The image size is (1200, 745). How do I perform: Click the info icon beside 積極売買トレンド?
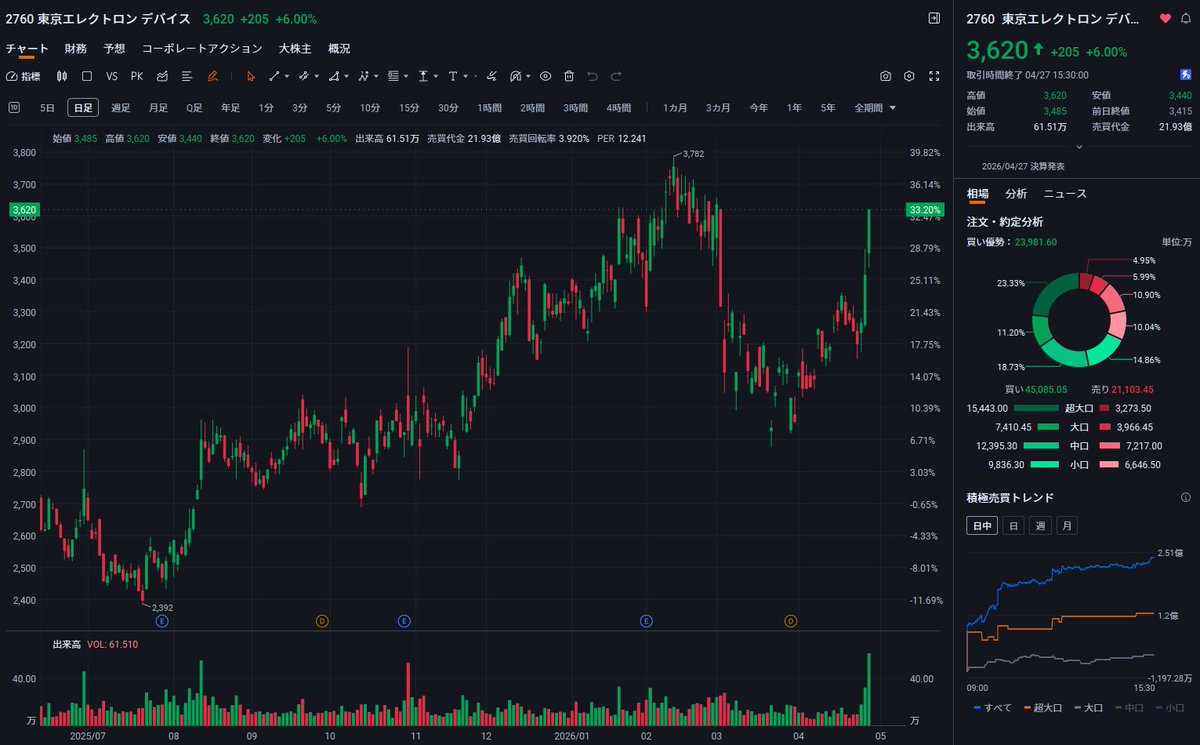click(1185, 497)
